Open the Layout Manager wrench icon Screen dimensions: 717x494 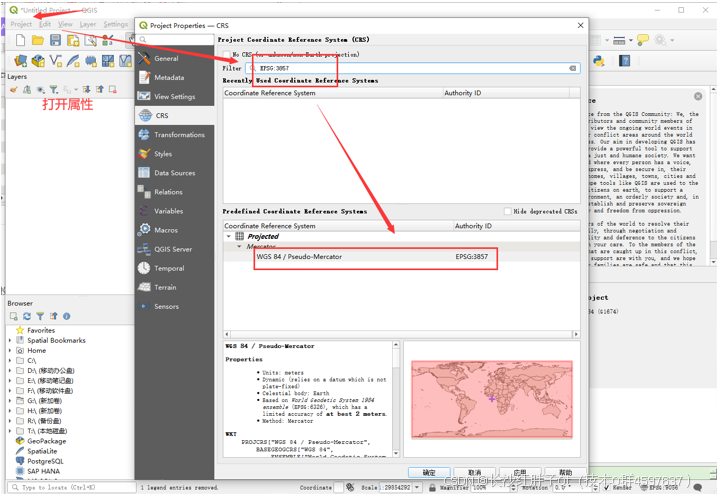(x=91, y=41)
